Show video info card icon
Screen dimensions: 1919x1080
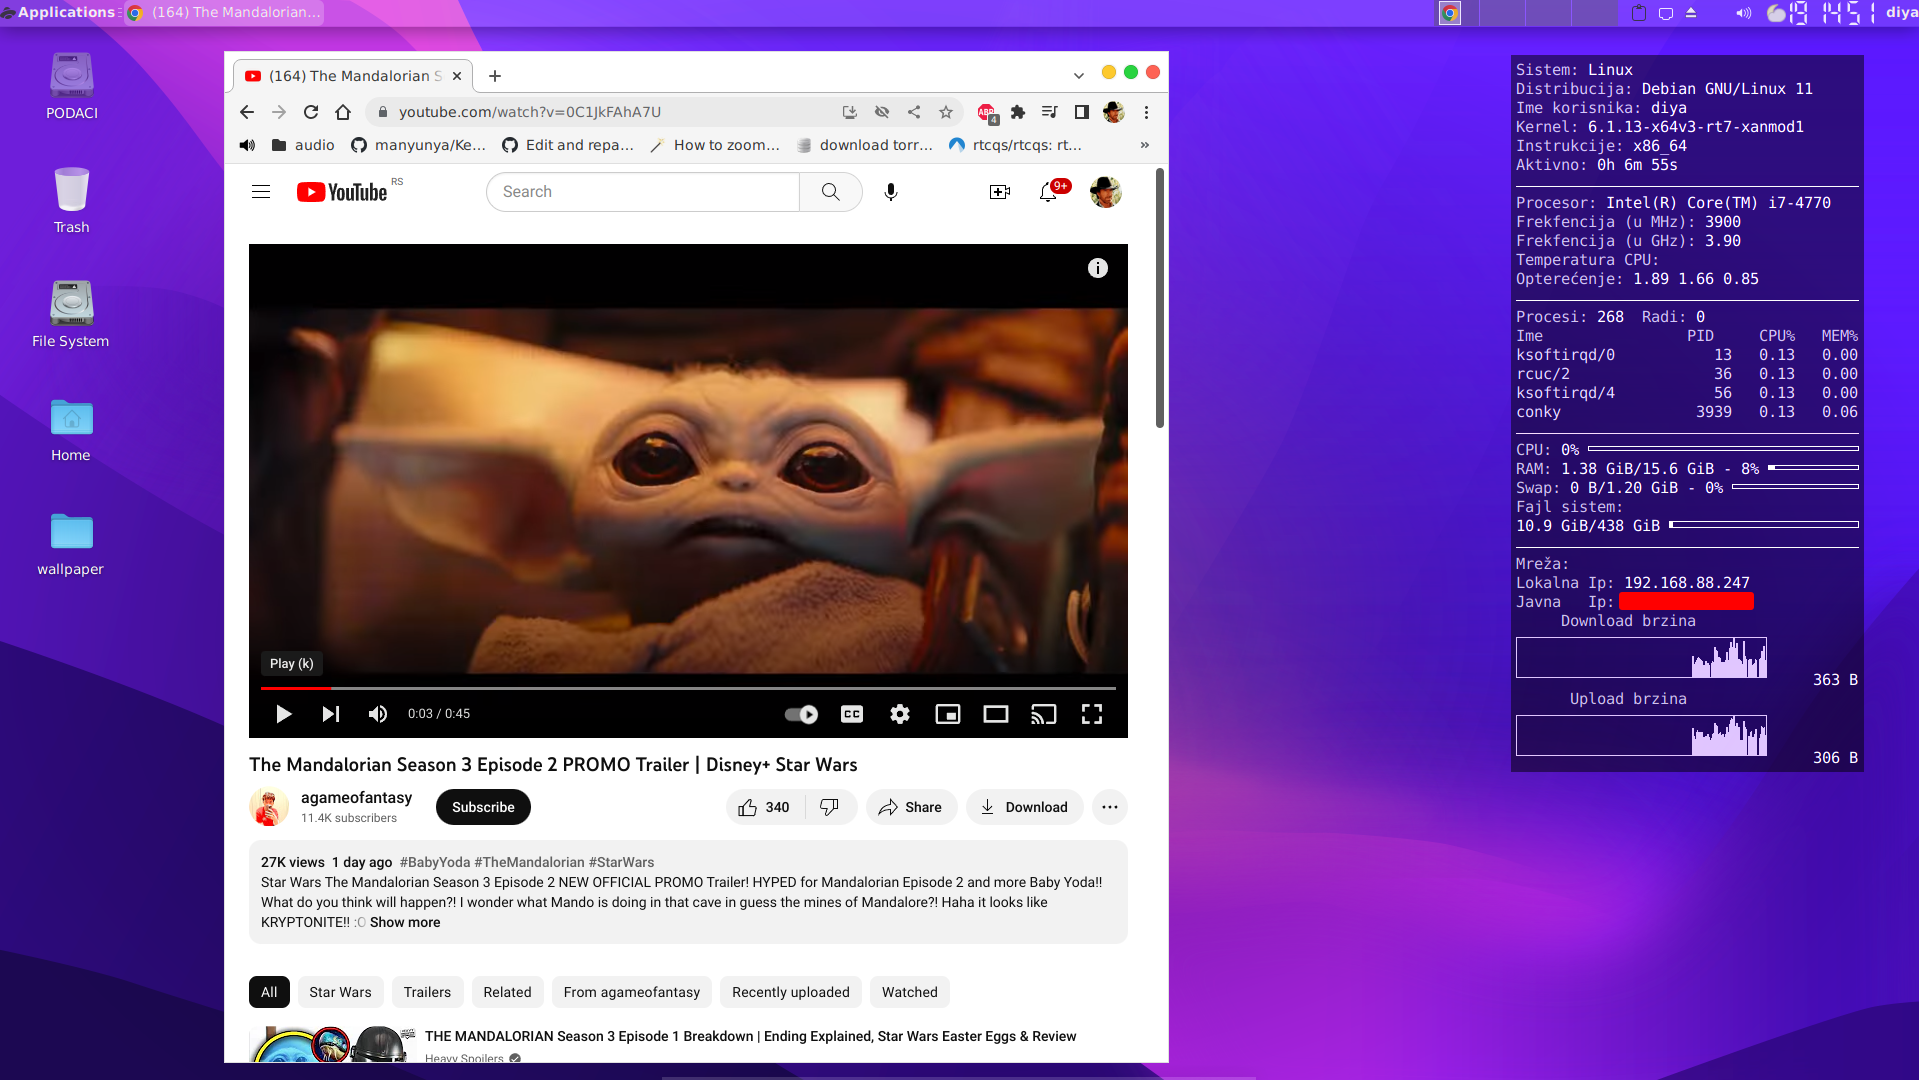click(x=1098, y=268)
